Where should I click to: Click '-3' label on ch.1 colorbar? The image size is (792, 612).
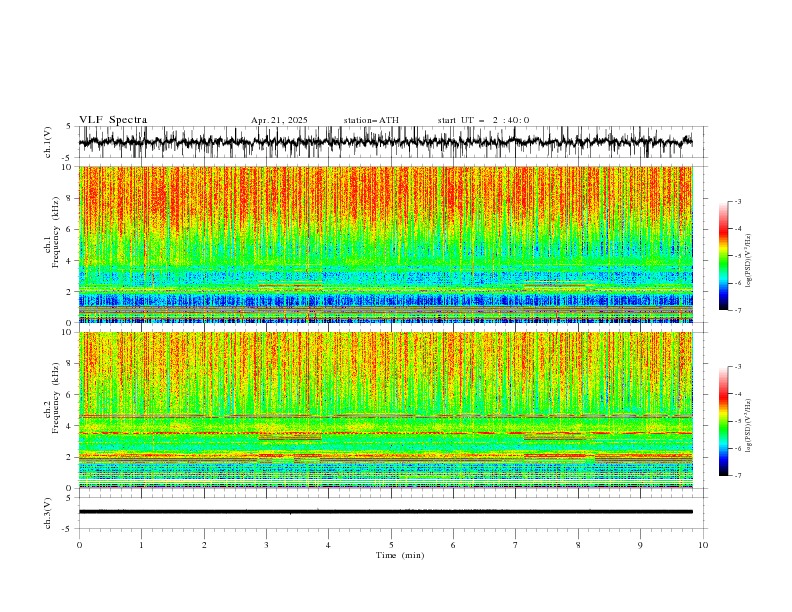737,201
